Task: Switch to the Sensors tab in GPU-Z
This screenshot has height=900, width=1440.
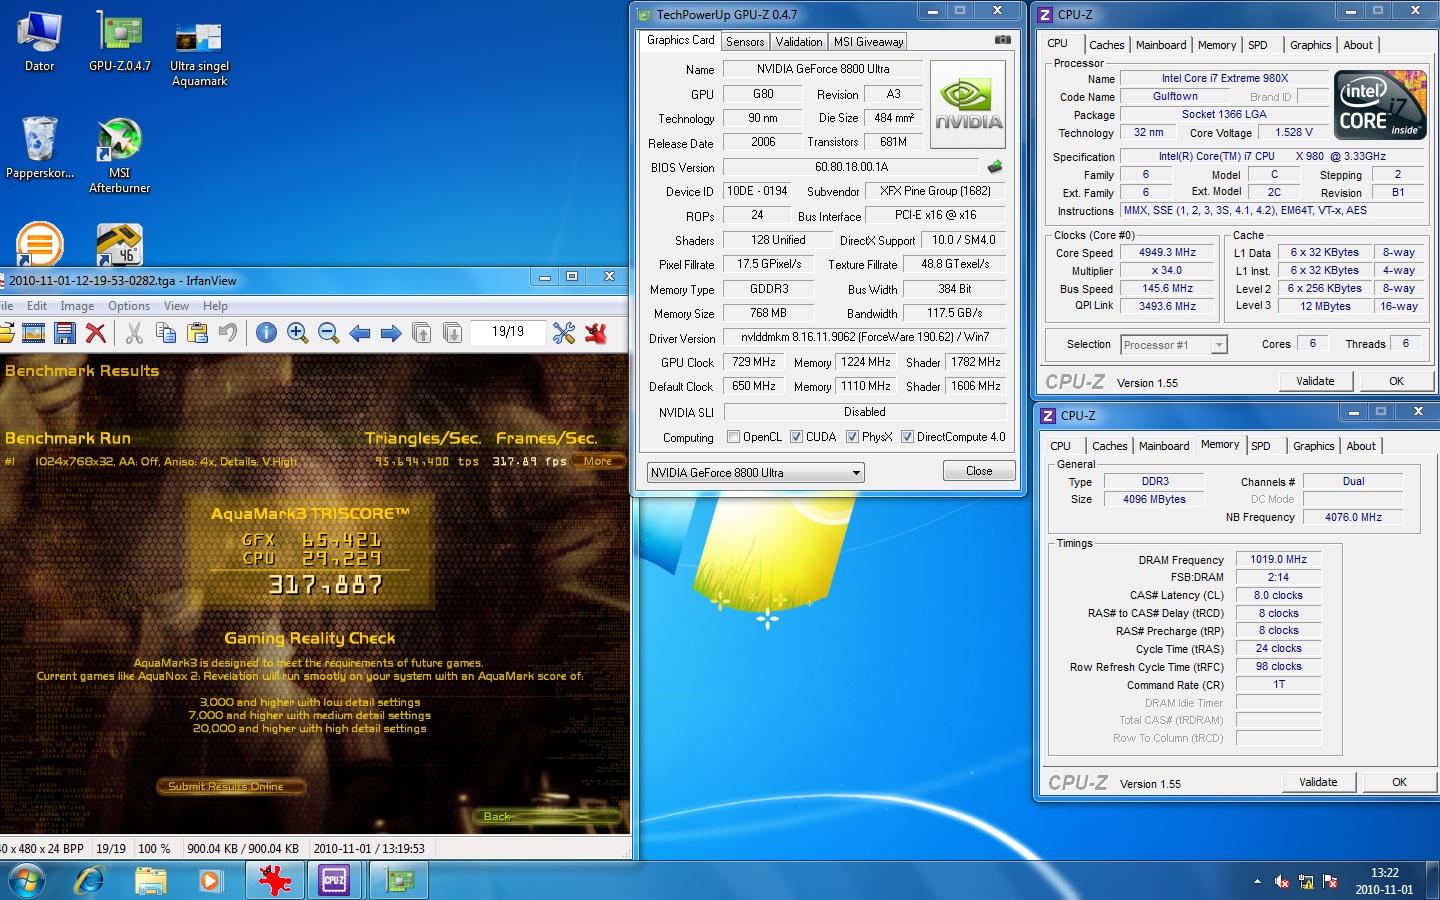Action: (745, 41)
